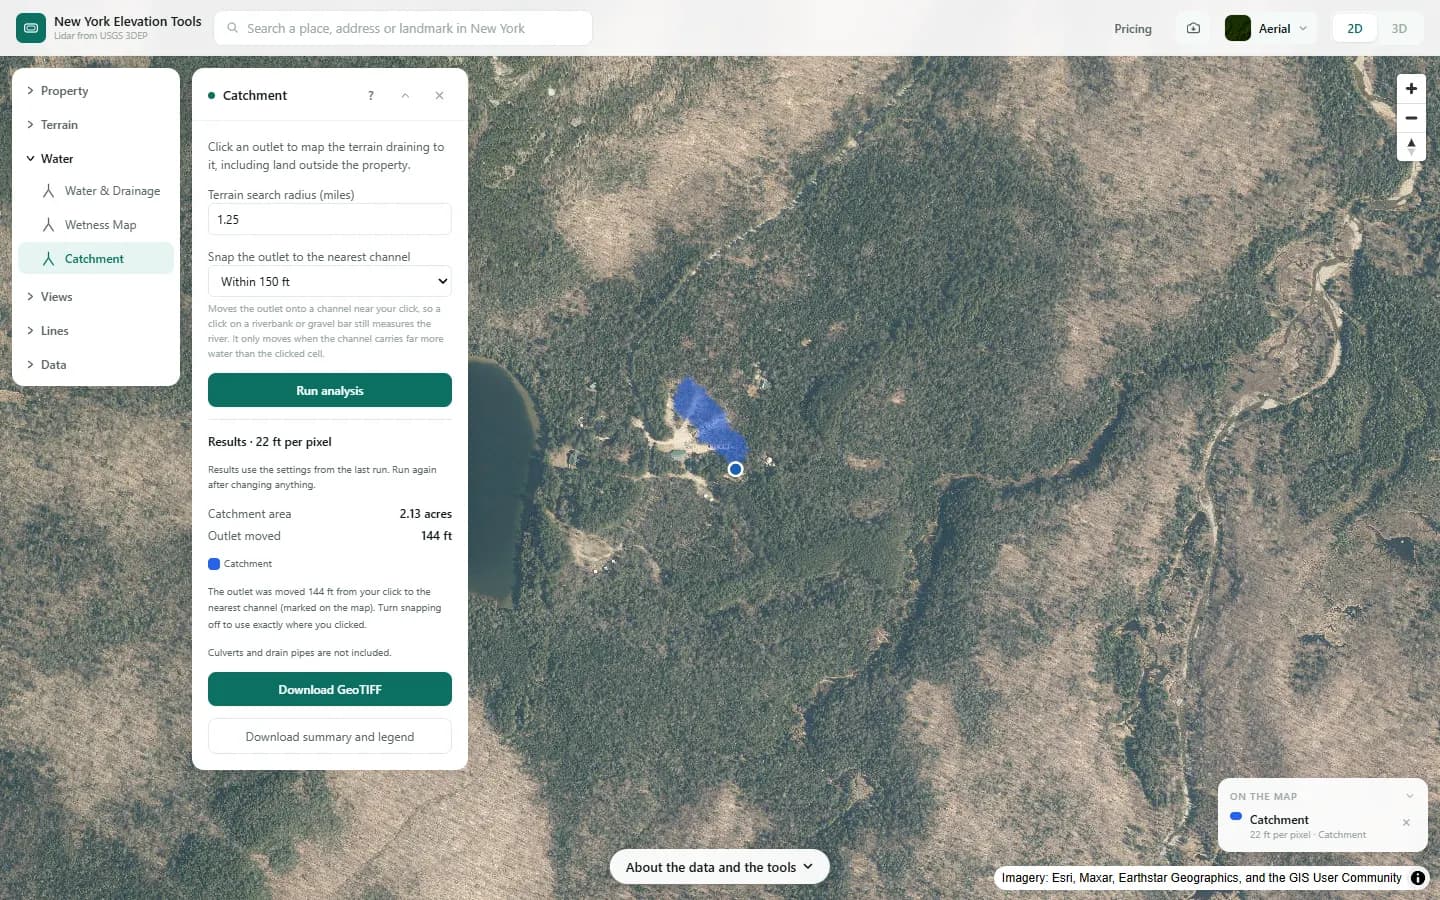Open the snap outlet distance dropdown

point(330,281)
